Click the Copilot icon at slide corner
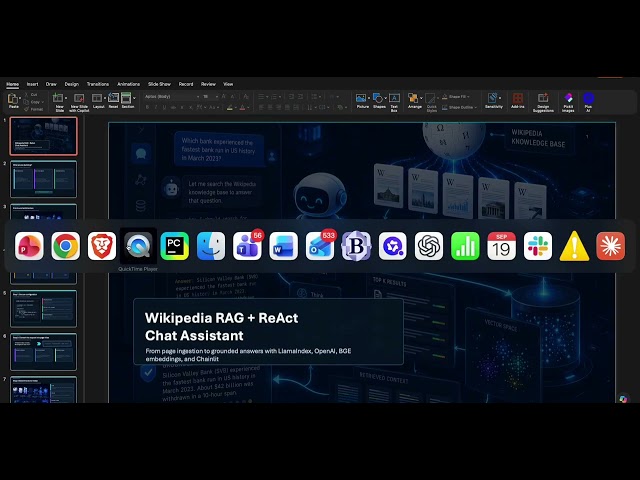Image resolution: width=640 pixels, height=480 pixels. 623,399
